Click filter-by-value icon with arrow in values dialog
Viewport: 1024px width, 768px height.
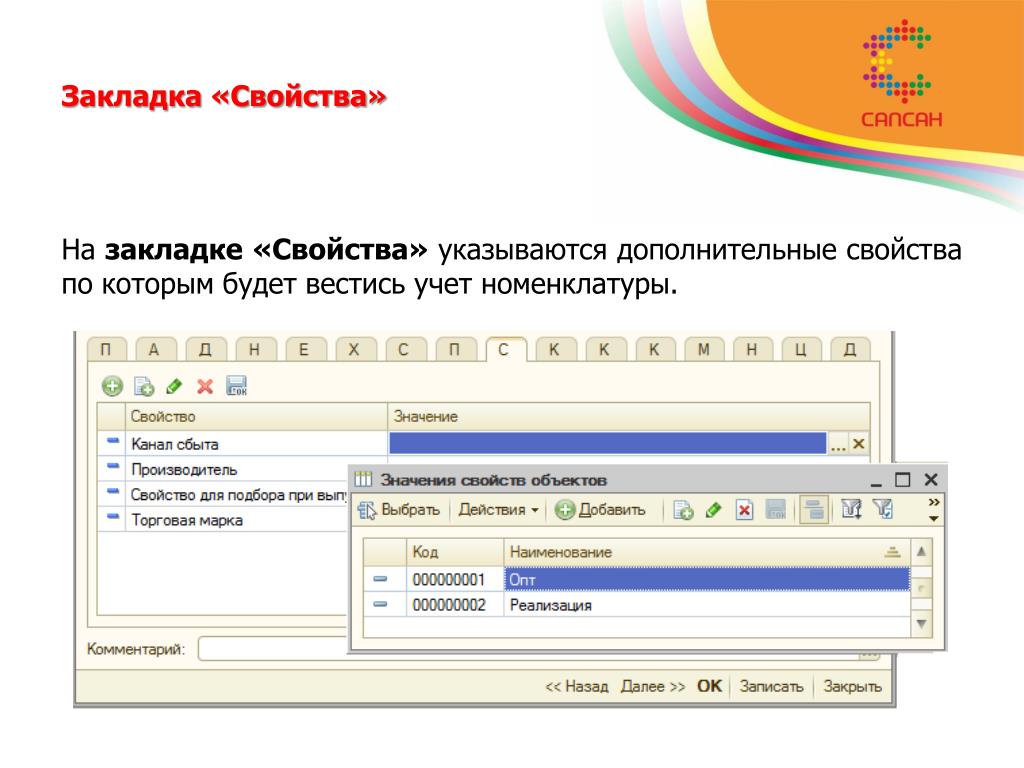coord(852,509)
